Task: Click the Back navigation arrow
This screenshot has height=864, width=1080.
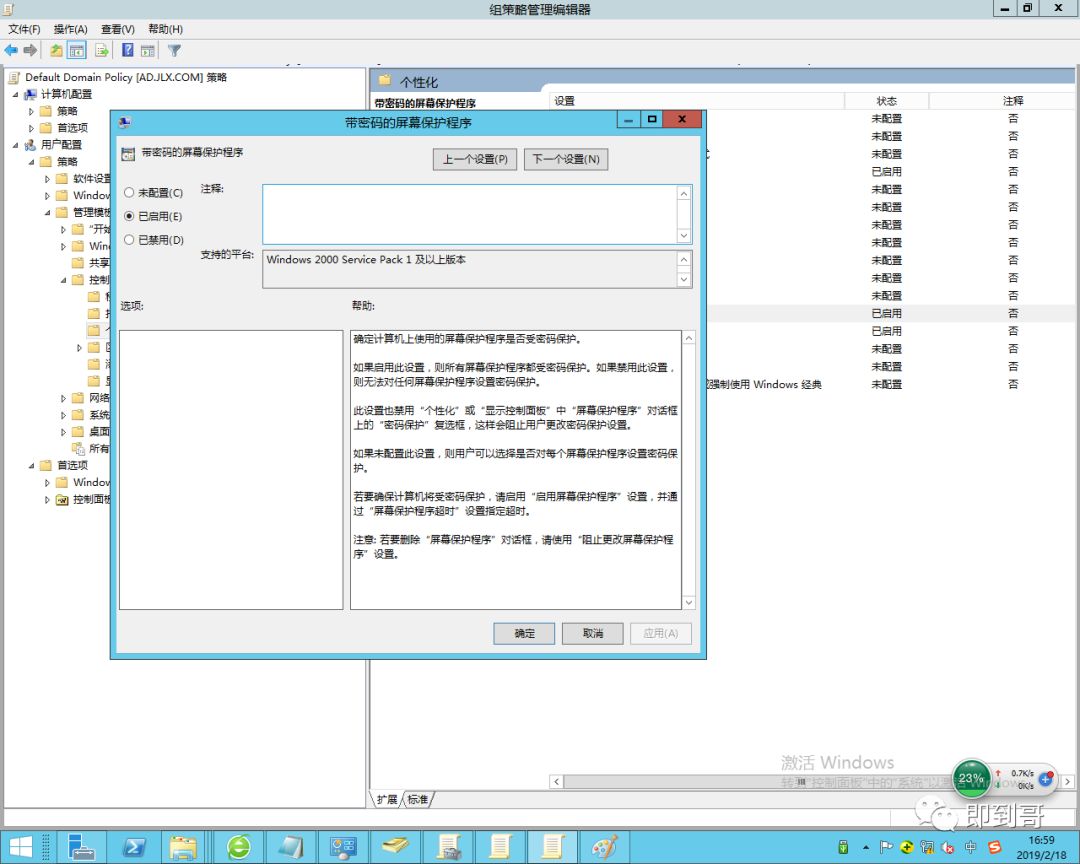Action: click(12, 50)
